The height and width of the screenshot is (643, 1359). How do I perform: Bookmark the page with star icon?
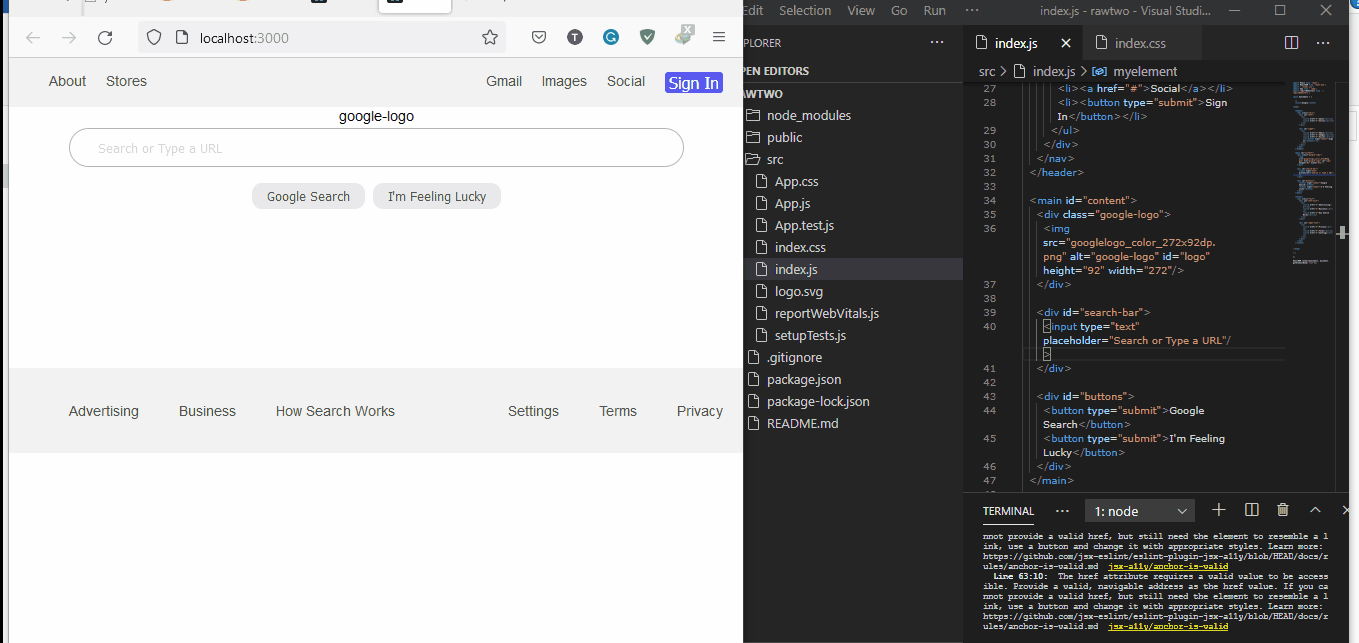pos(490,38)
